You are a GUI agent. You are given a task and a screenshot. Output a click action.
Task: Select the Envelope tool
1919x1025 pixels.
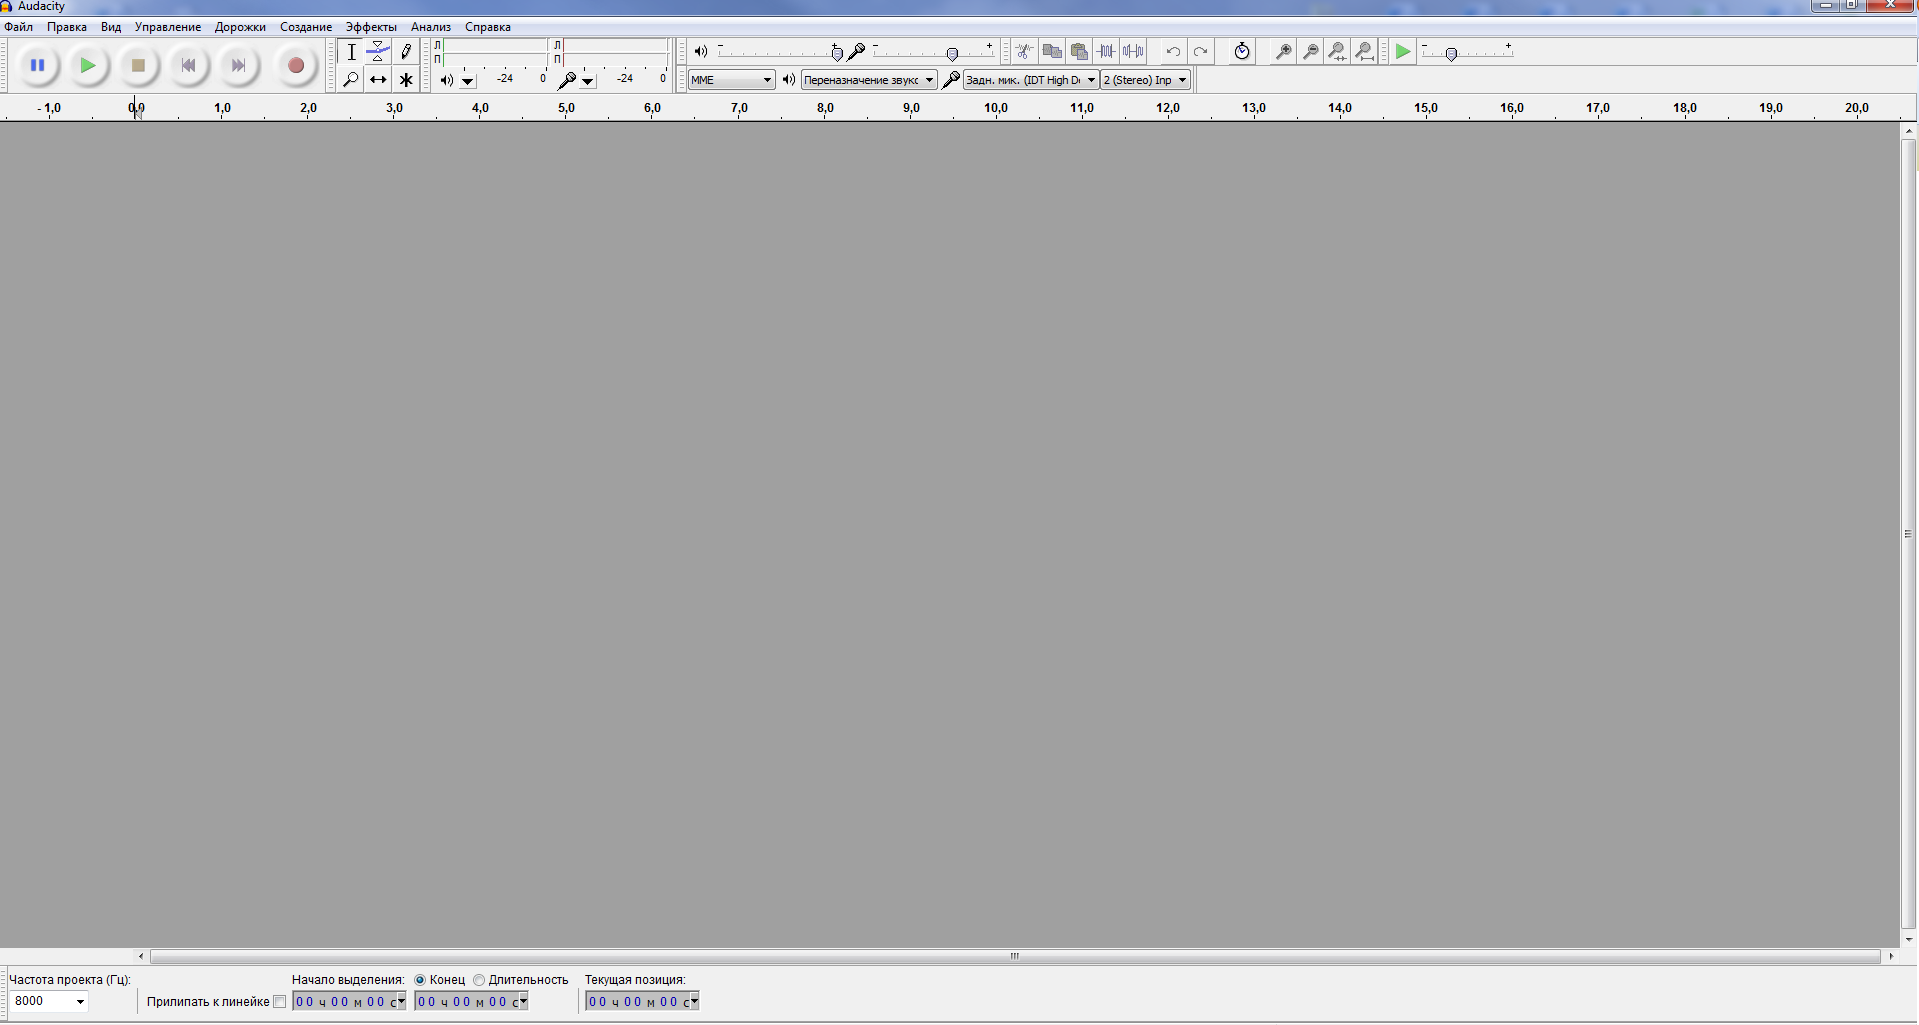click(x=378, y=52)
